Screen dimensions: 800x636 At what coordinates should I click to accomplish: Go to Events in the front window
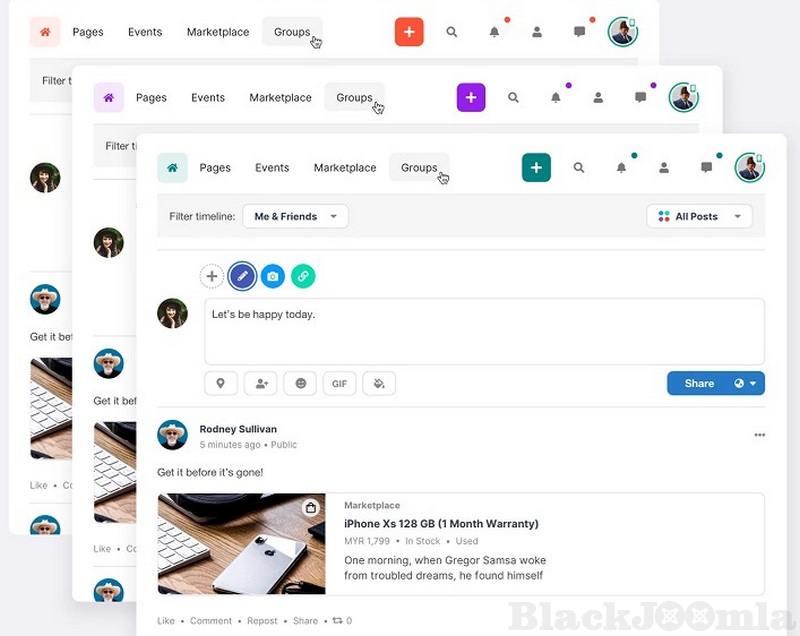(272, 168)
